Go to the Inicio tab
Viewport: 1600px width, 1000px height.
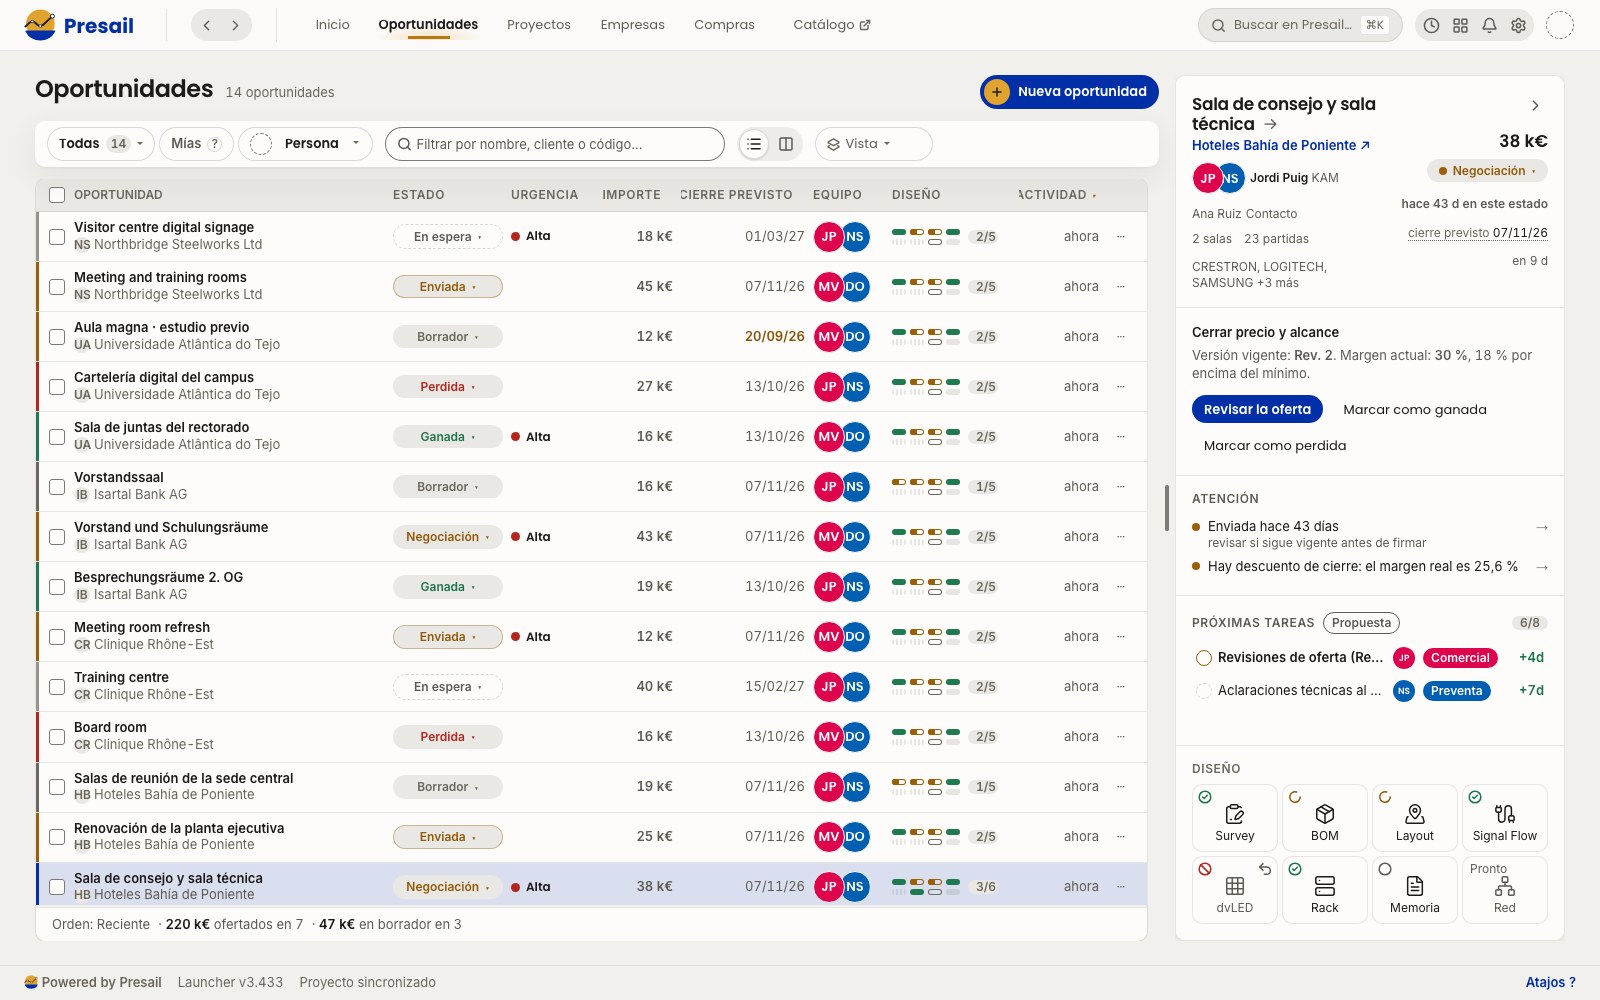pyautogui.click(x=332, y=25)
